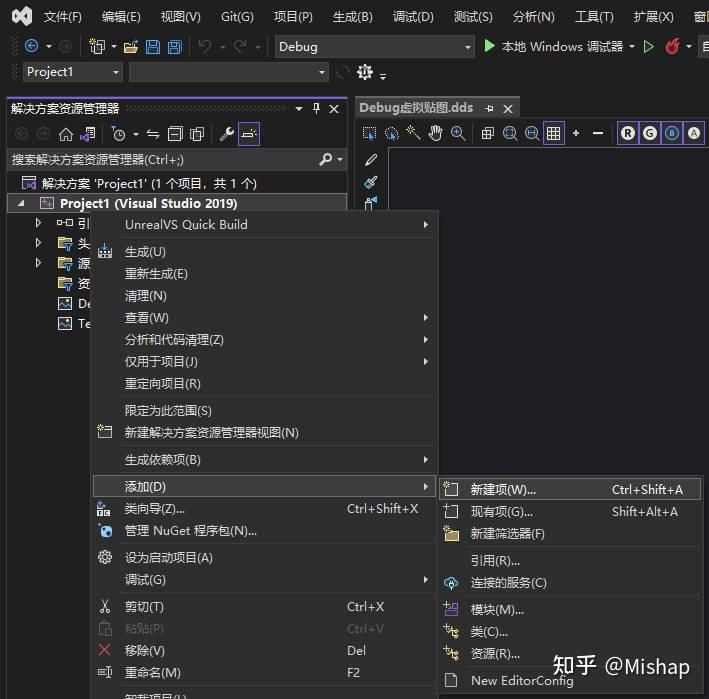709x699 pixels.
Task: Select 新建项(W)... in Add submenu
Action: 570,490
